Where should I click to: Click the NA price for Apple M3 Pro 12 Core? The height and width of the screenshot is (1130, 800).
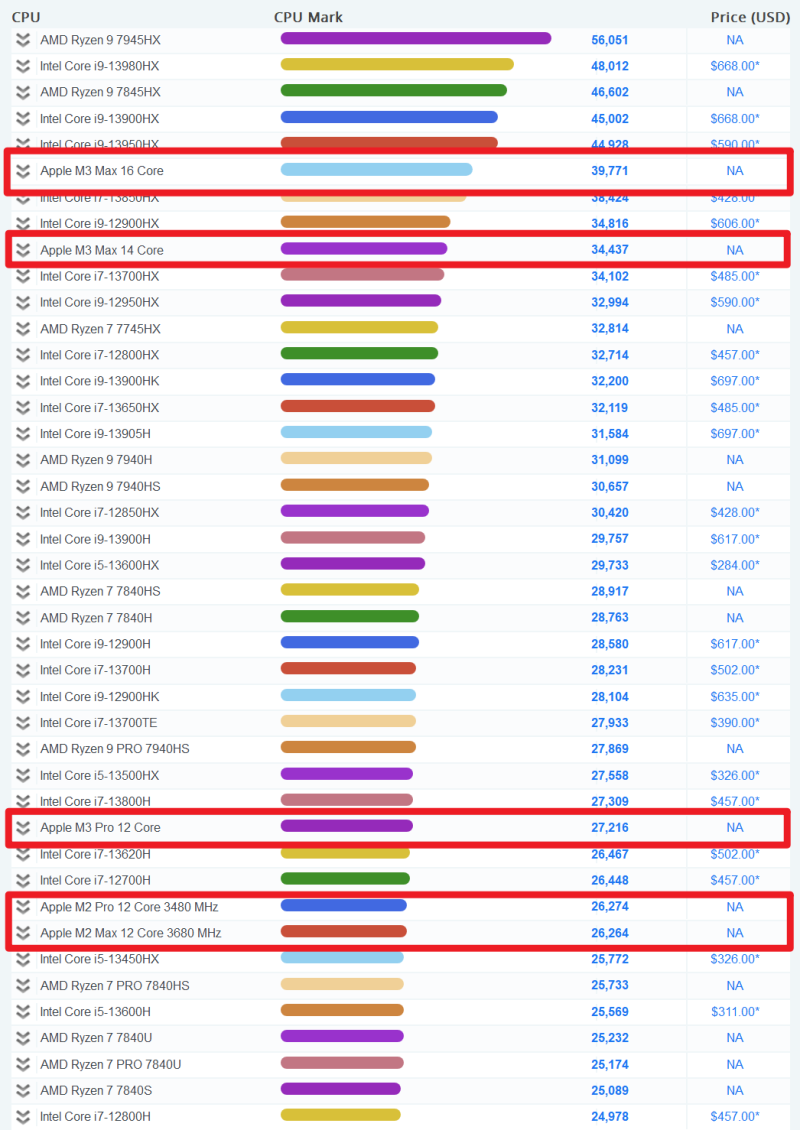pyautogui.click(x=734, y=827)
